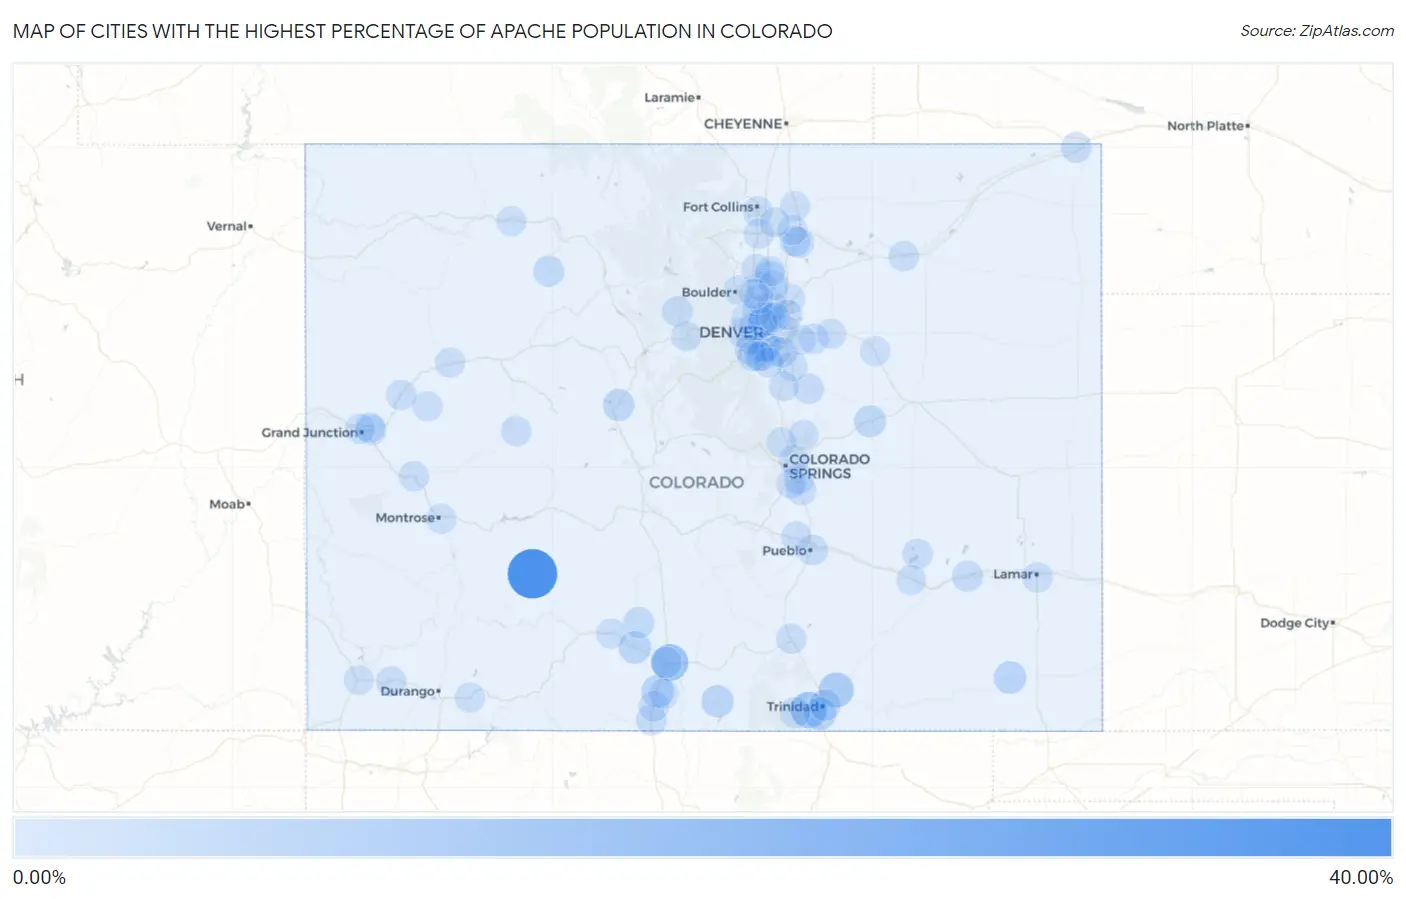Click the COLORADO state name label
The image size is (1406, 899).
point(696,483)
